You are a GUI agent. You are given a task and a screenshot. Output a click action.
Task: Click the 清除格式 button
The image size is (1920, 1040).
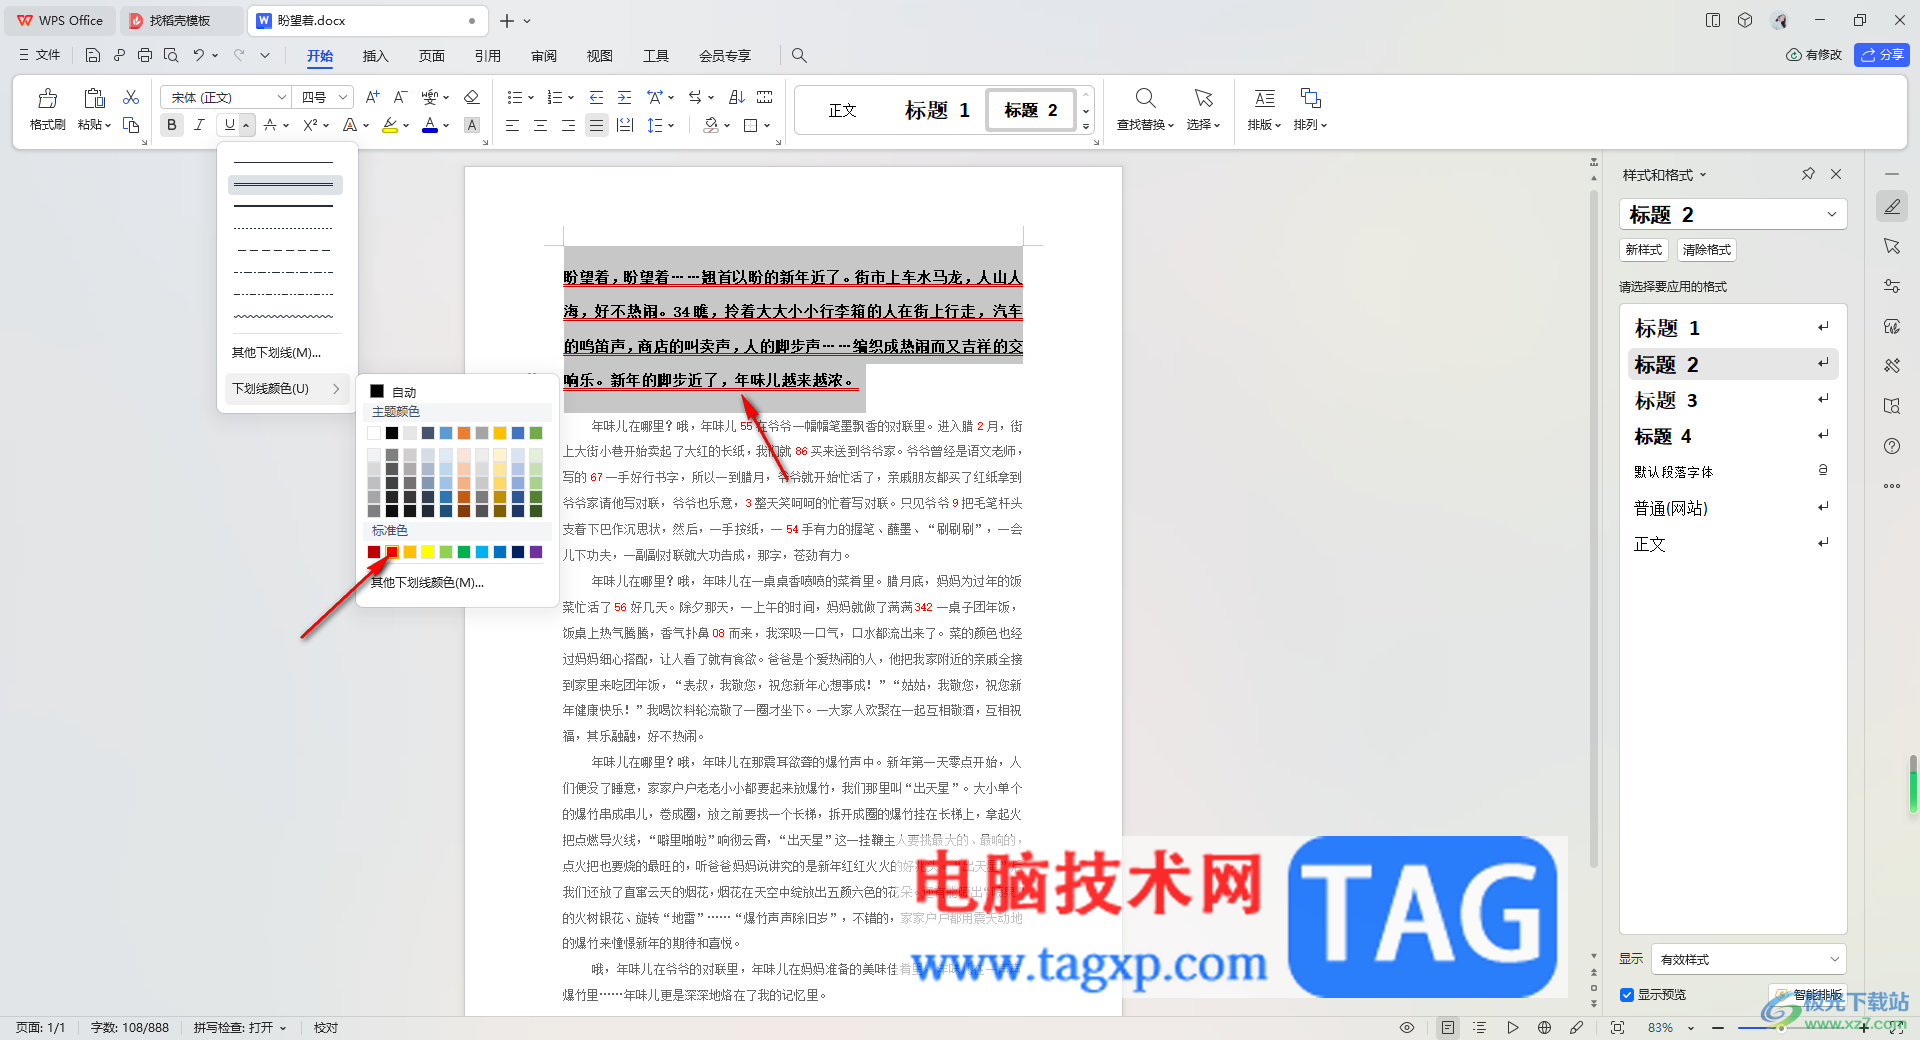[x=1706, y=249]
